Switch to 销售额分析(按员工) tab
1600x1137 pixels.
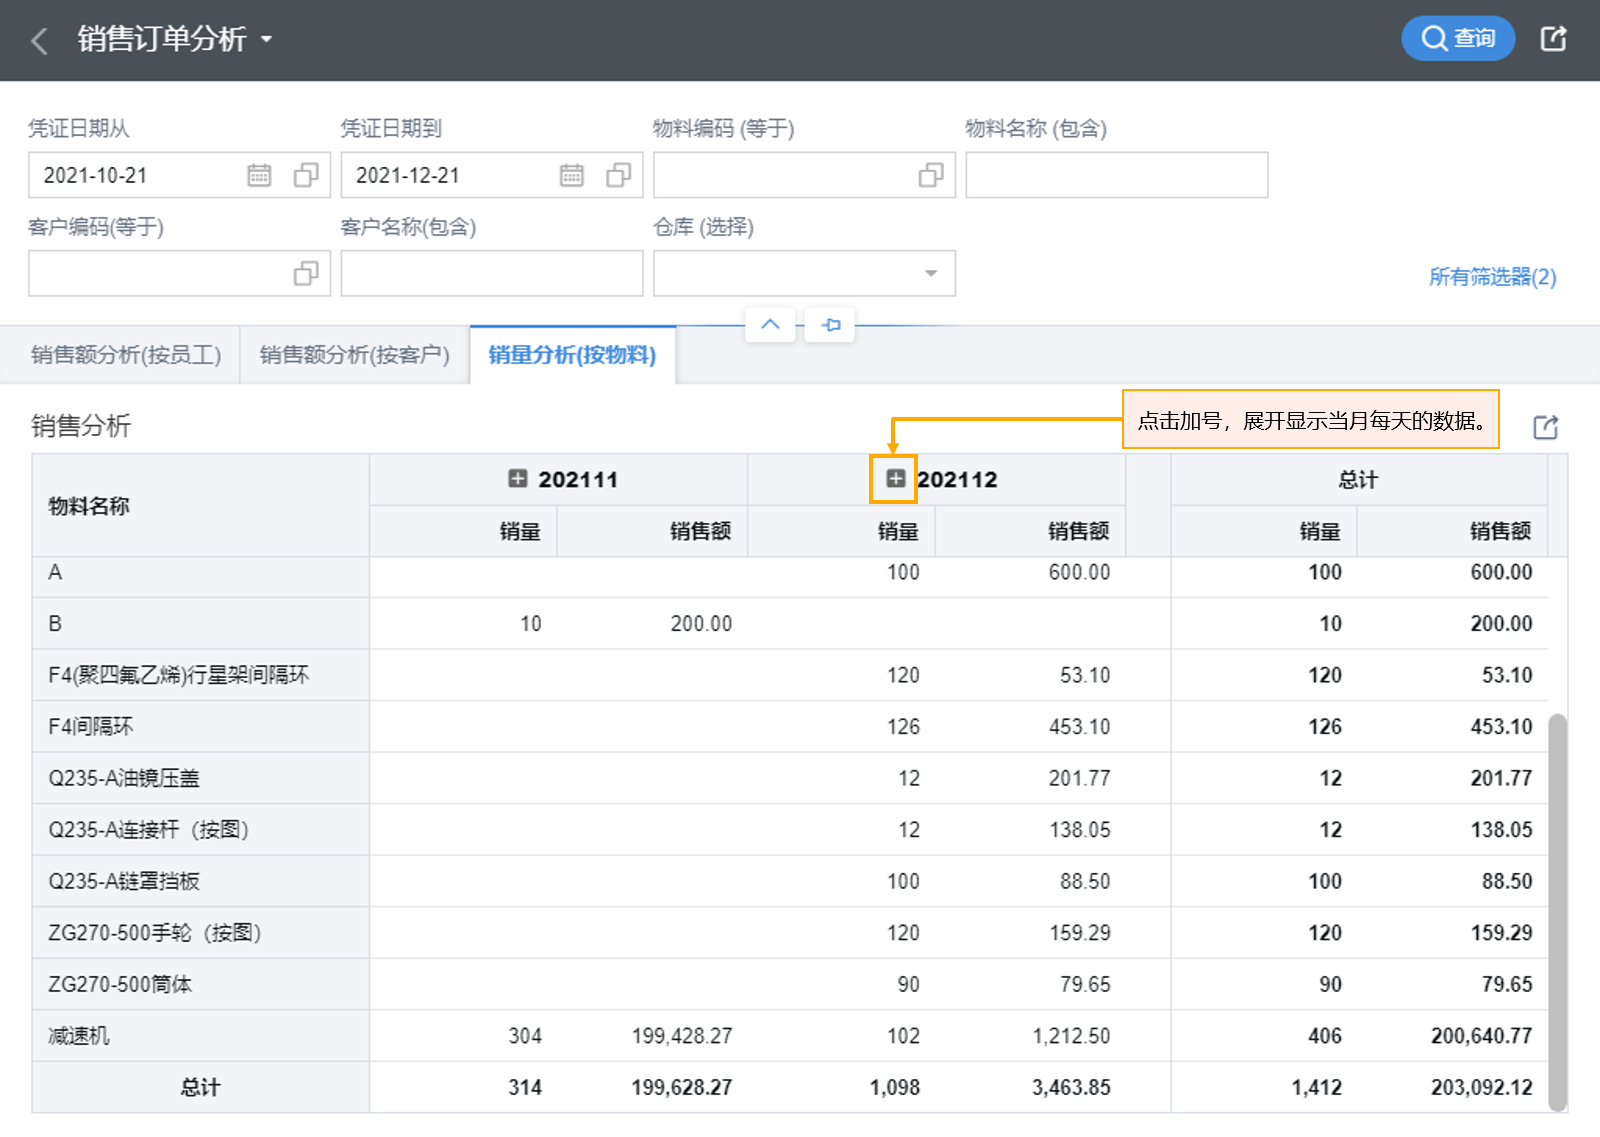126,355
